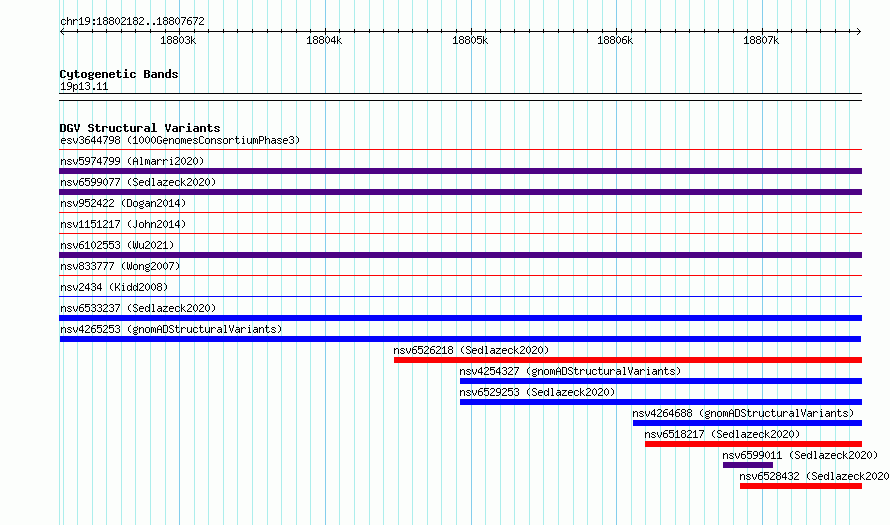Select the red bar under nsv6528432
Viewport: 890px width, 525px height.
[x=801, y=486]
